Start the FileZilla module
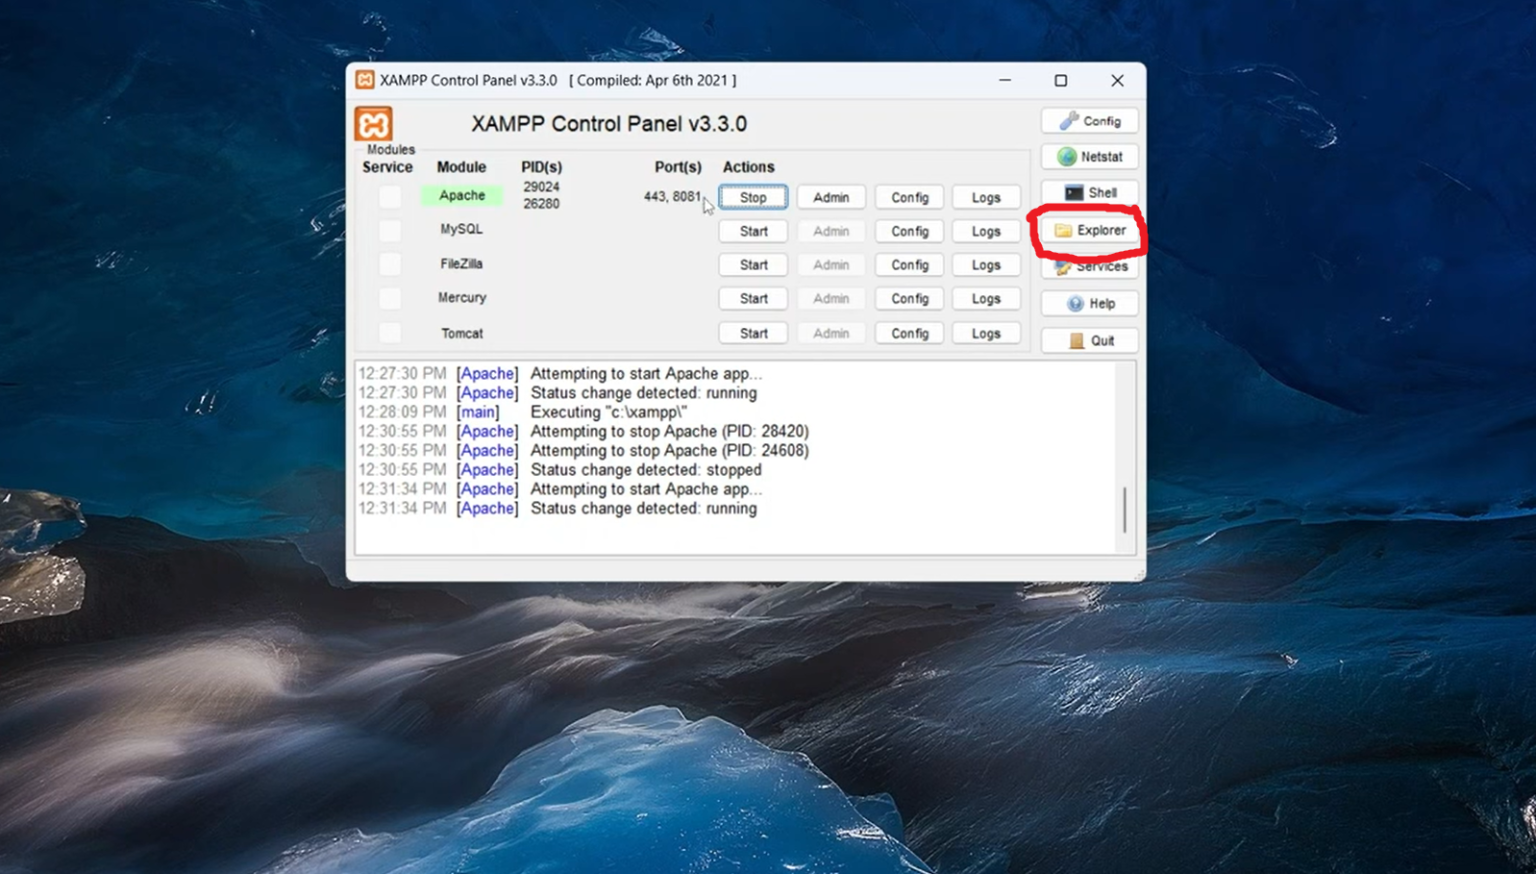1536x874 pixels. pos(753,265)
